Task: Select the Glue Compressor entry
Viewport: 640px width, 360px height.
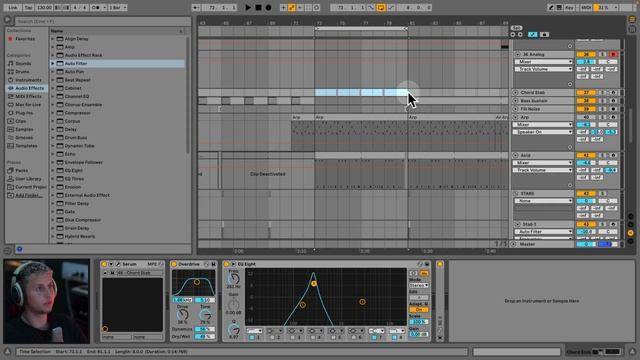Action: 82,220
